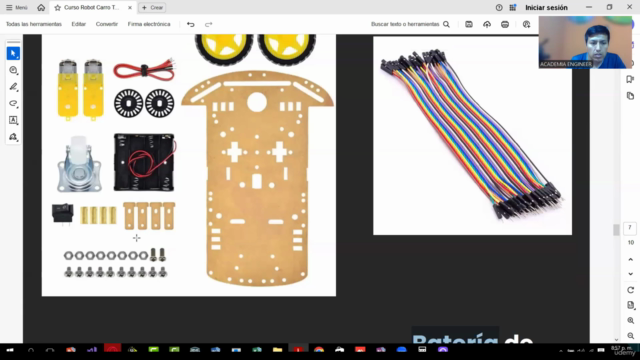Open Chrome from the taskbar
Screen dimensions: 640x360
[x=319, y=350]
